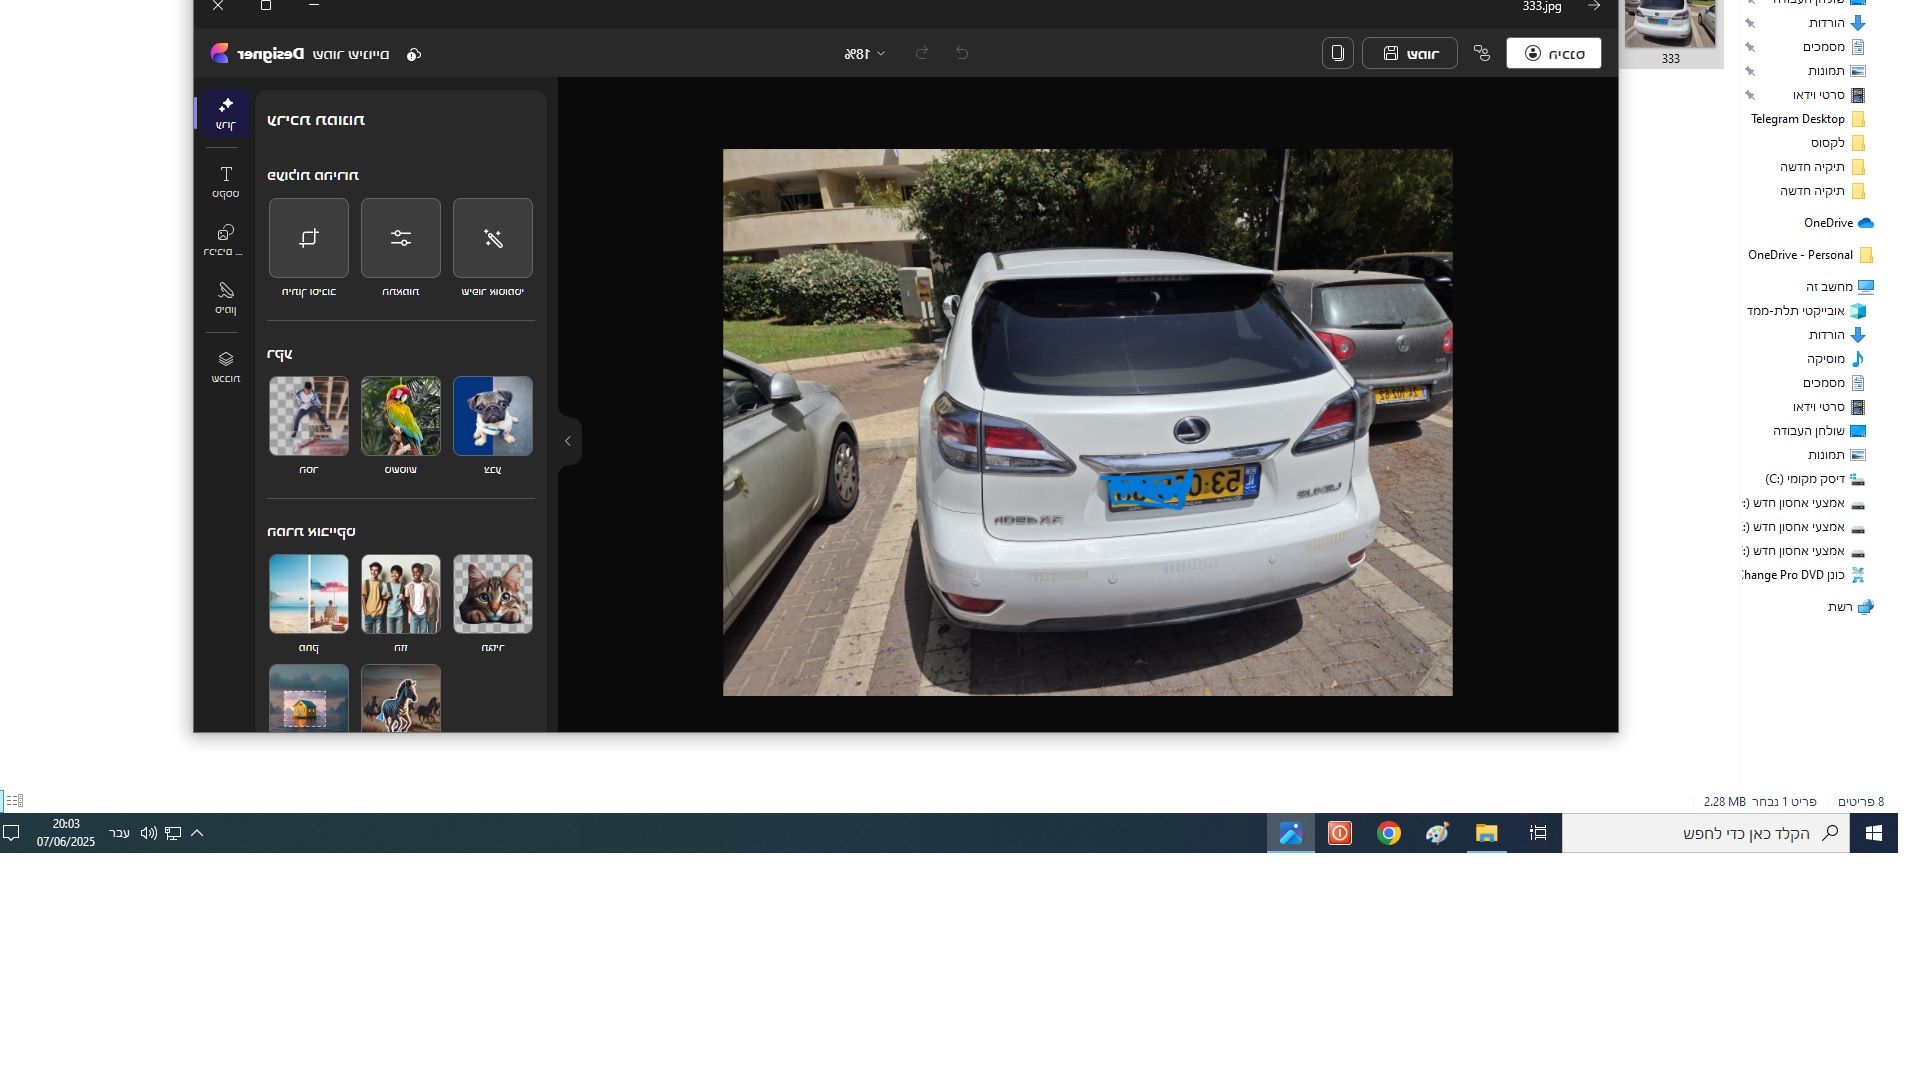Choose the zebra sticker thumbnail
Screen dimensions: 1920x1080
click(401, 698)
